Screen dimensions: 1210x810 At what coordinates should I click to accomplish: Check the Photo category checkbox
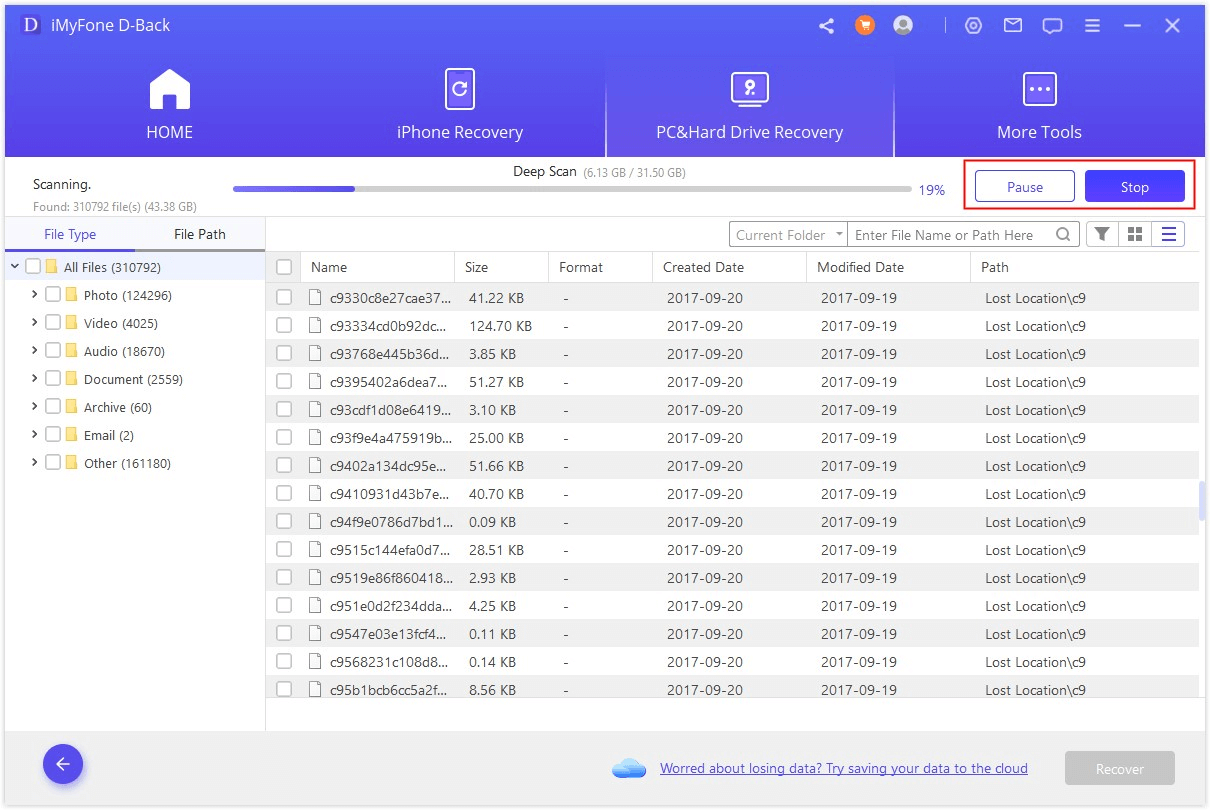coord(53,295)
